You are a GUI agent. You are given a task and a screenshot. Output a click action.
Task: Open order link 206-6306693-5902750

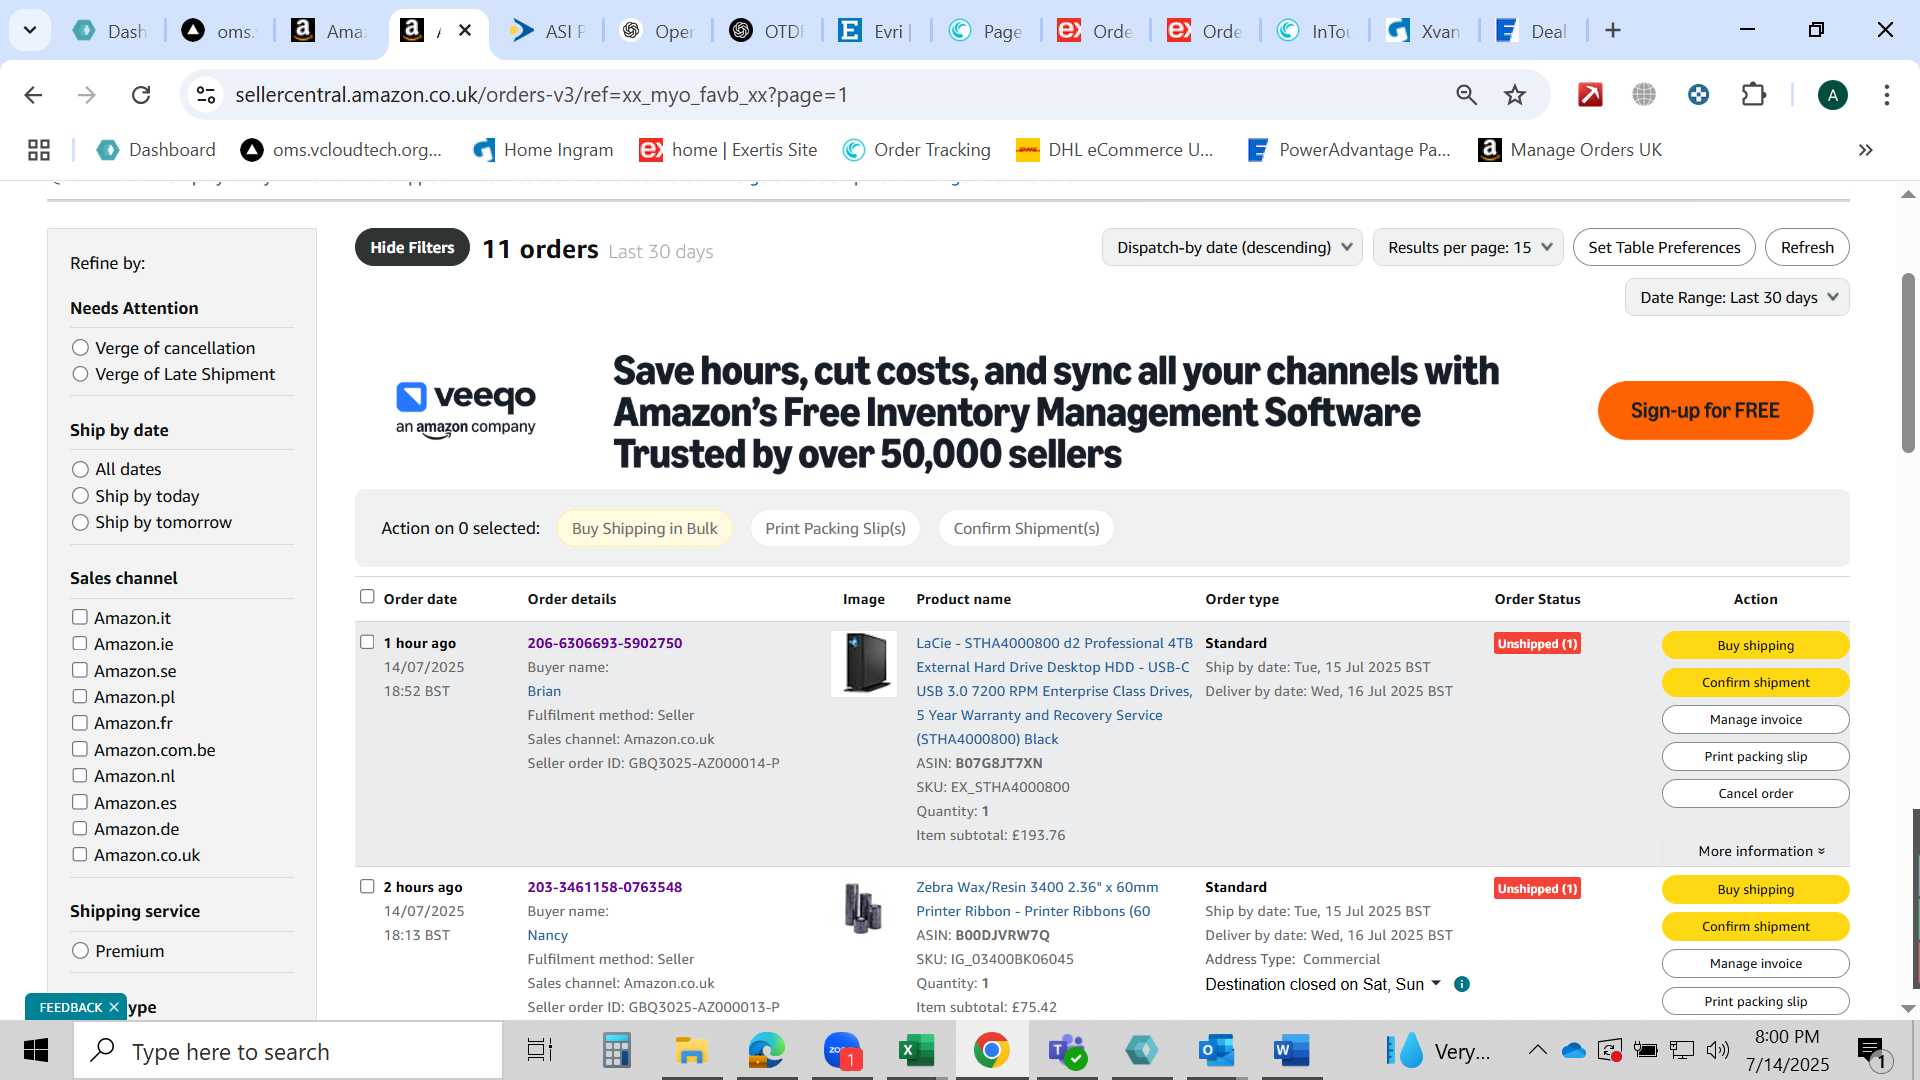click(x=605, y=643)
